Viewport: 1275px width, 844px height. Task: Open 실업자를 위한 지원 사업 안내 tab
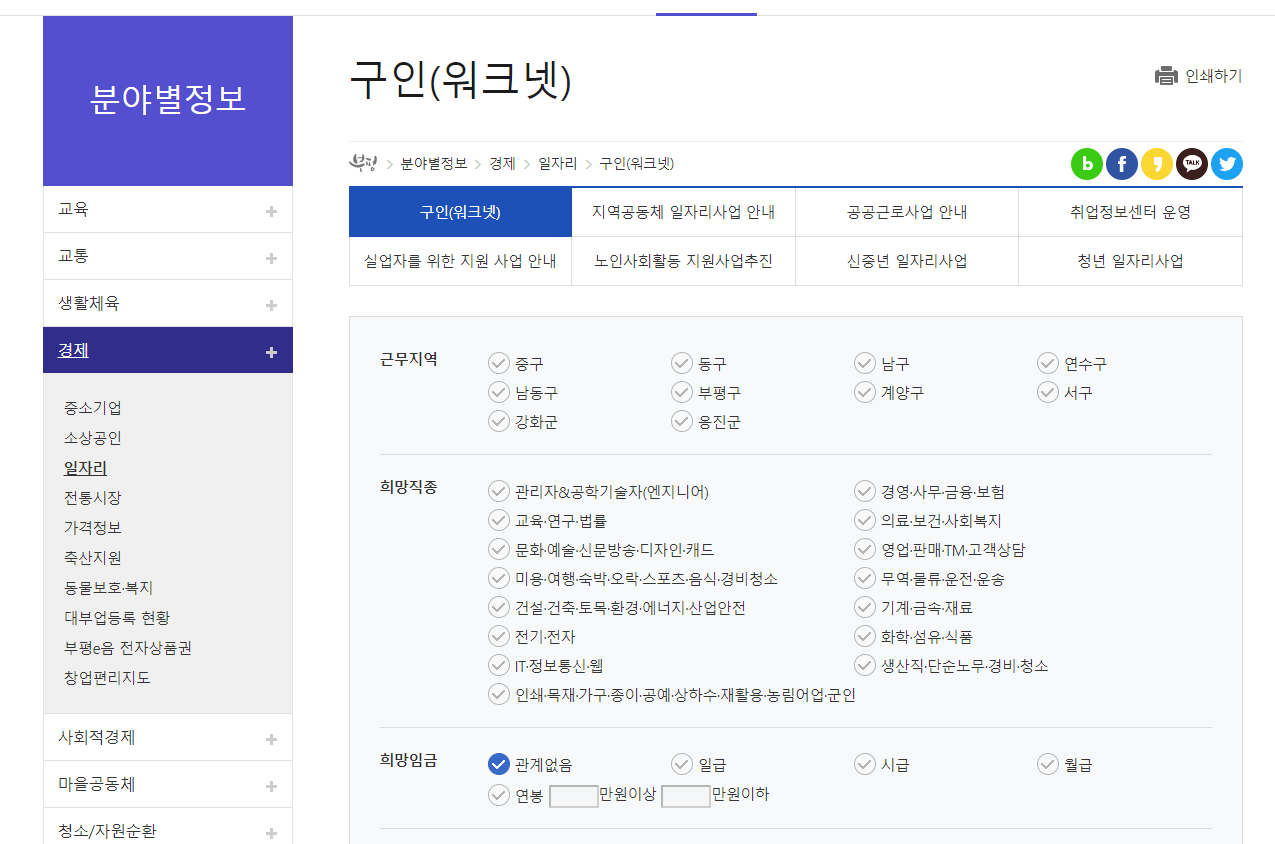pos(460,261)
